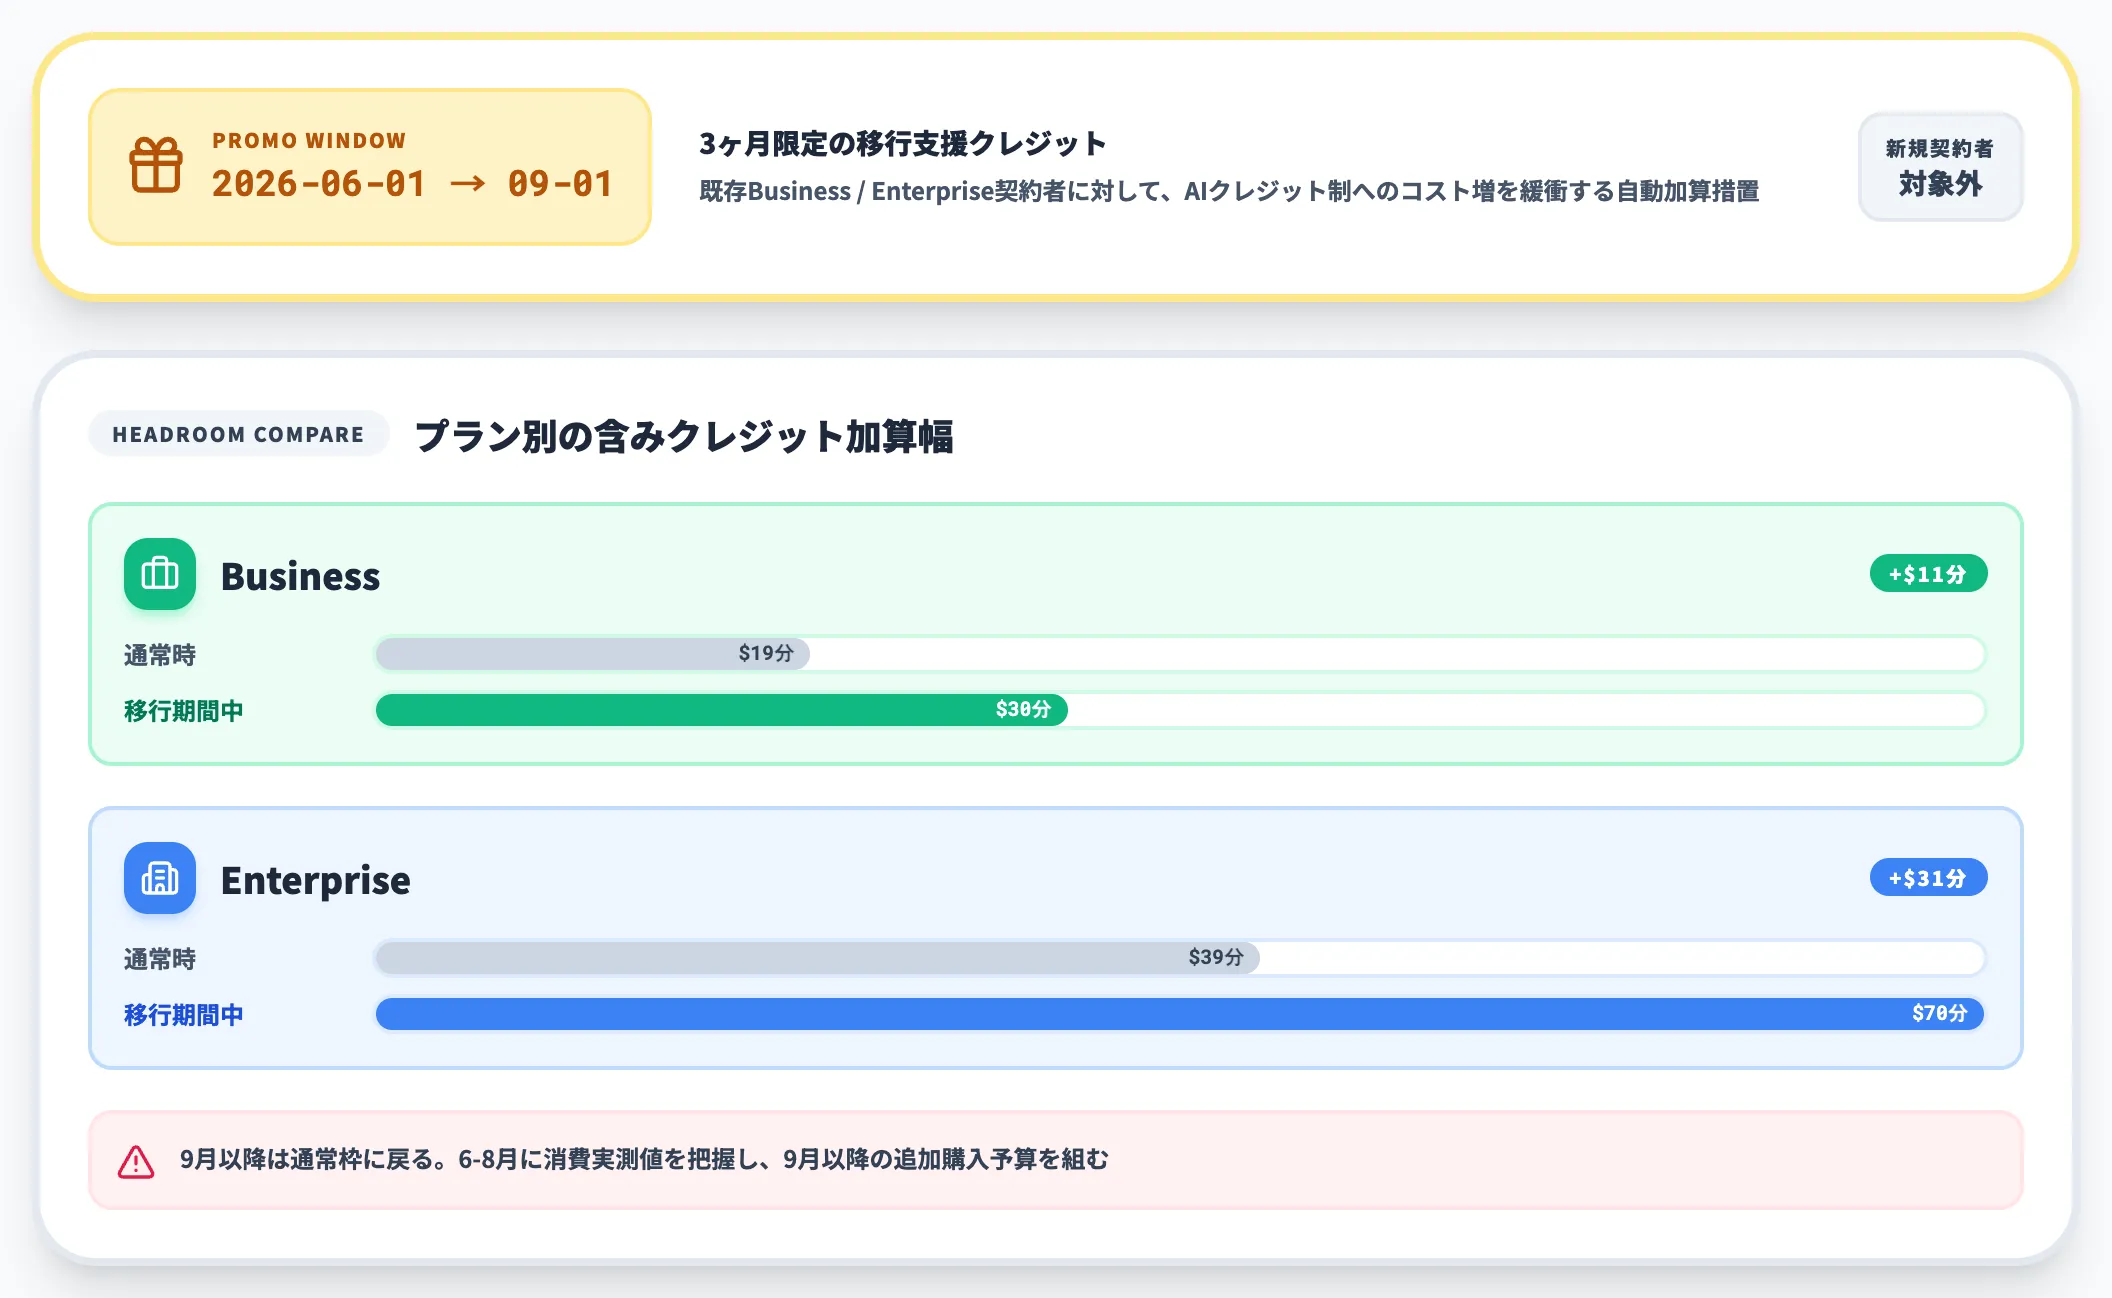Click the 通常時 label in Enterprise card
The width and height of the screenshot is (2112, 1298).
click(160, 959)
